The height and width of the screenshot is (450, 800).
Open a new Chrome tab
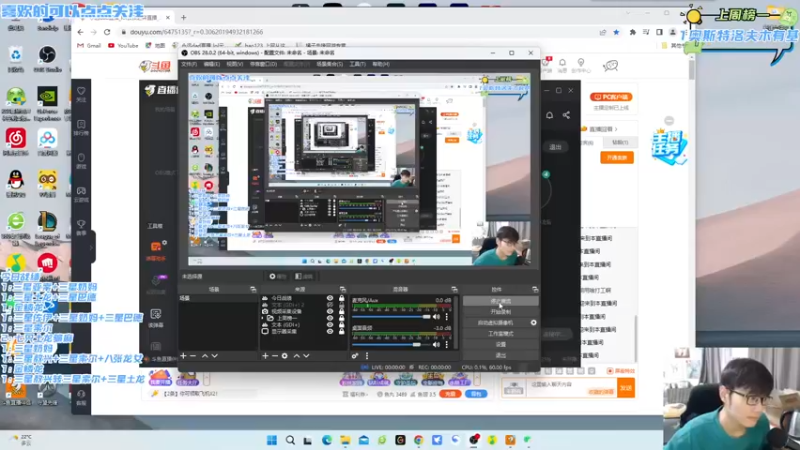(184, 17)
